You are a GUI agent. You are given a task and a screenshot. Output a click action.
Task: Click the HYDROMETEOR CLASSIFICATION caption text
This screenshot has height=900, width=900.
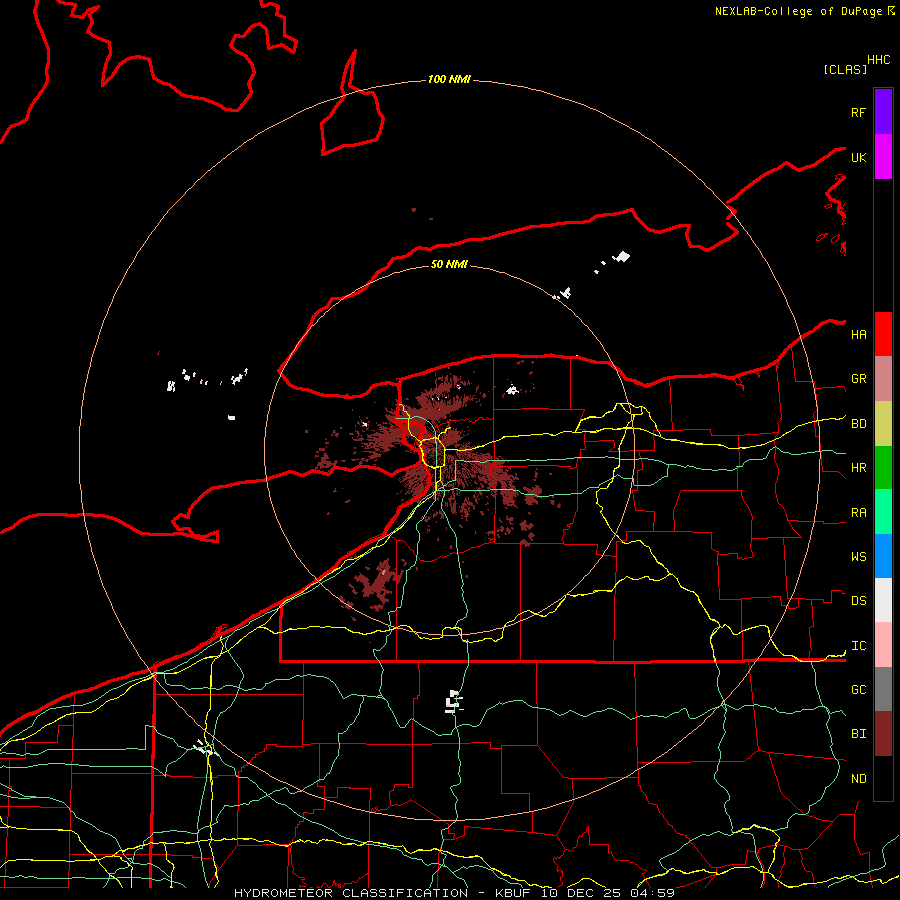click(351, 893)
